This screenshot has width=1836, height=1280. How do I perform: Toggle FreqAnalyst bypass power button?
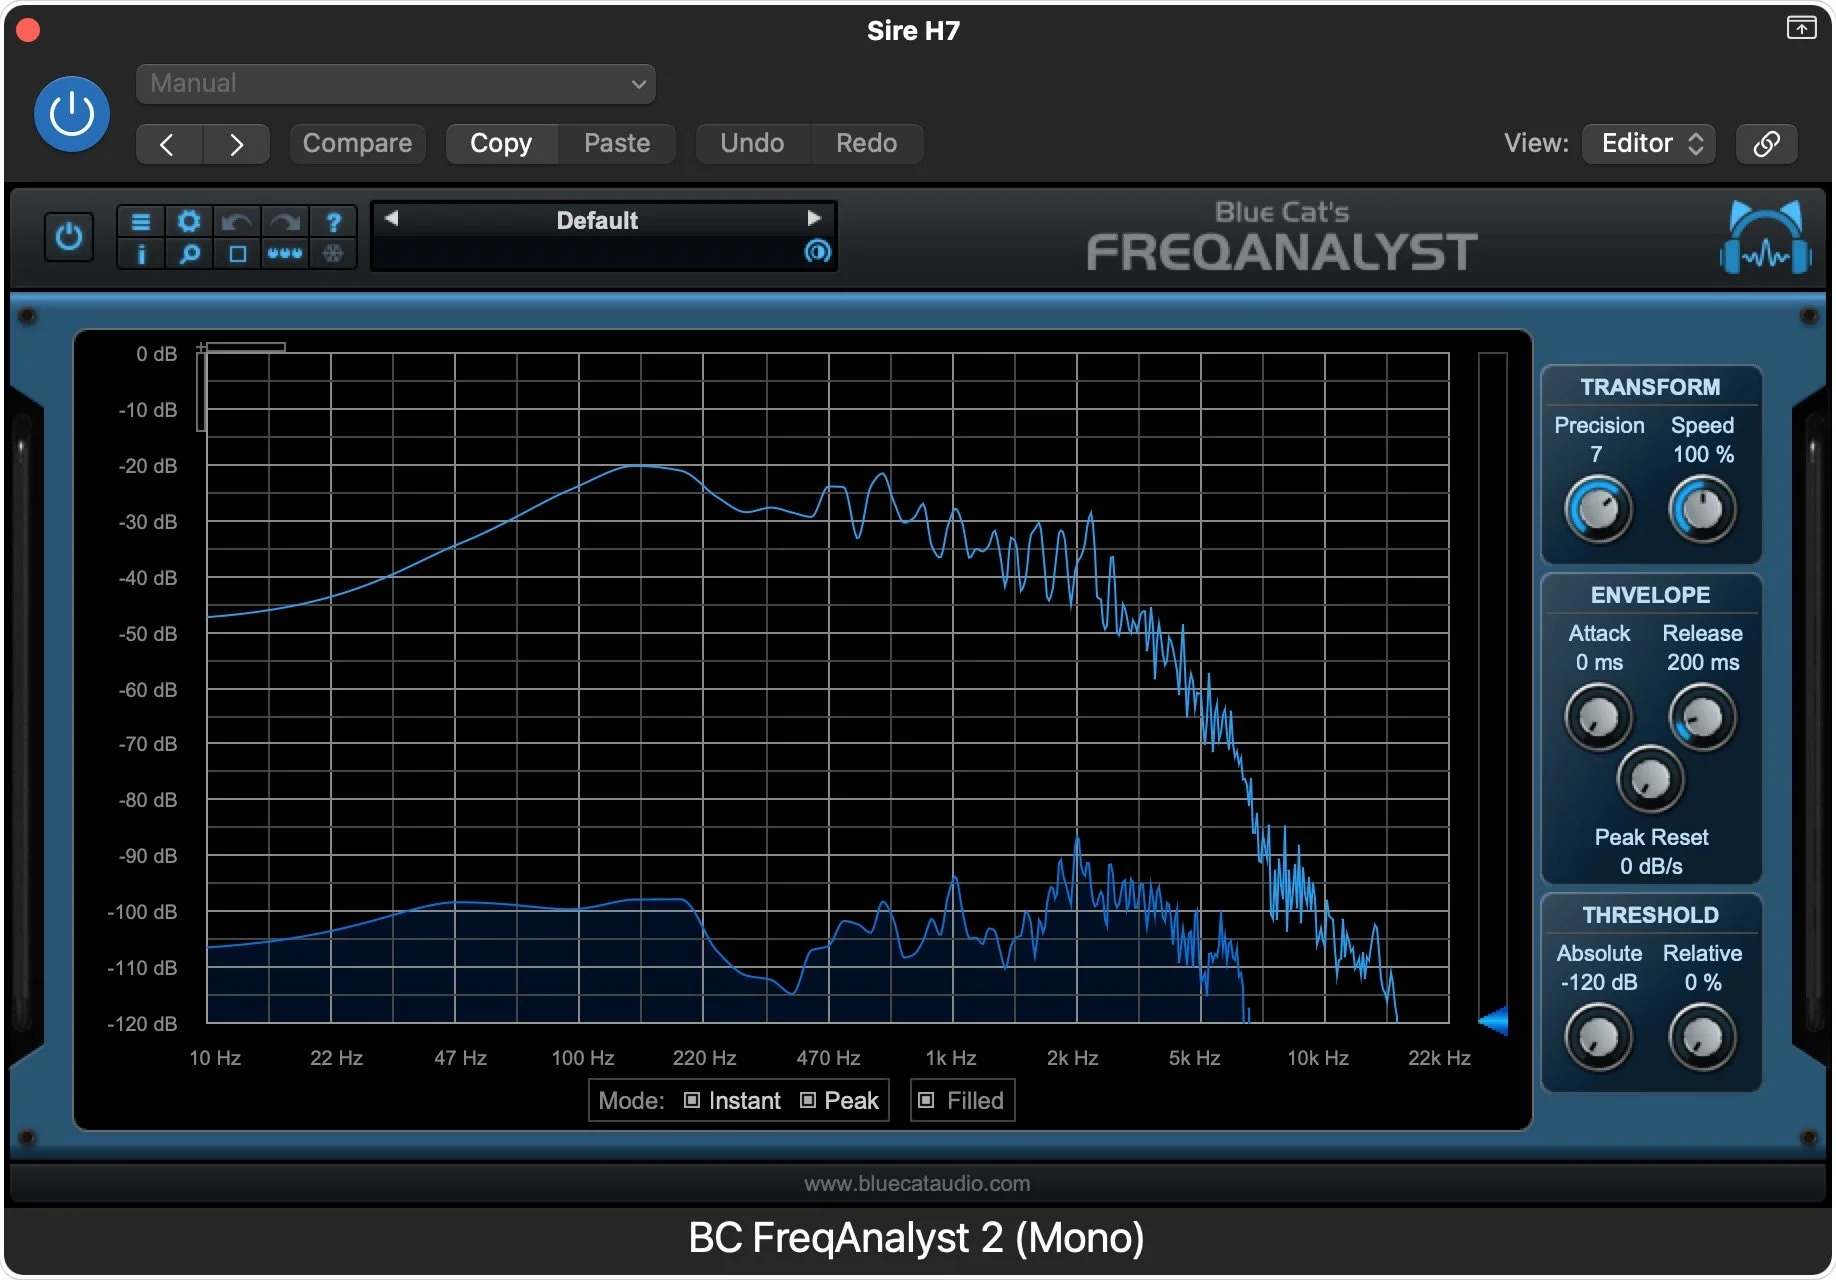click(69, 237)
